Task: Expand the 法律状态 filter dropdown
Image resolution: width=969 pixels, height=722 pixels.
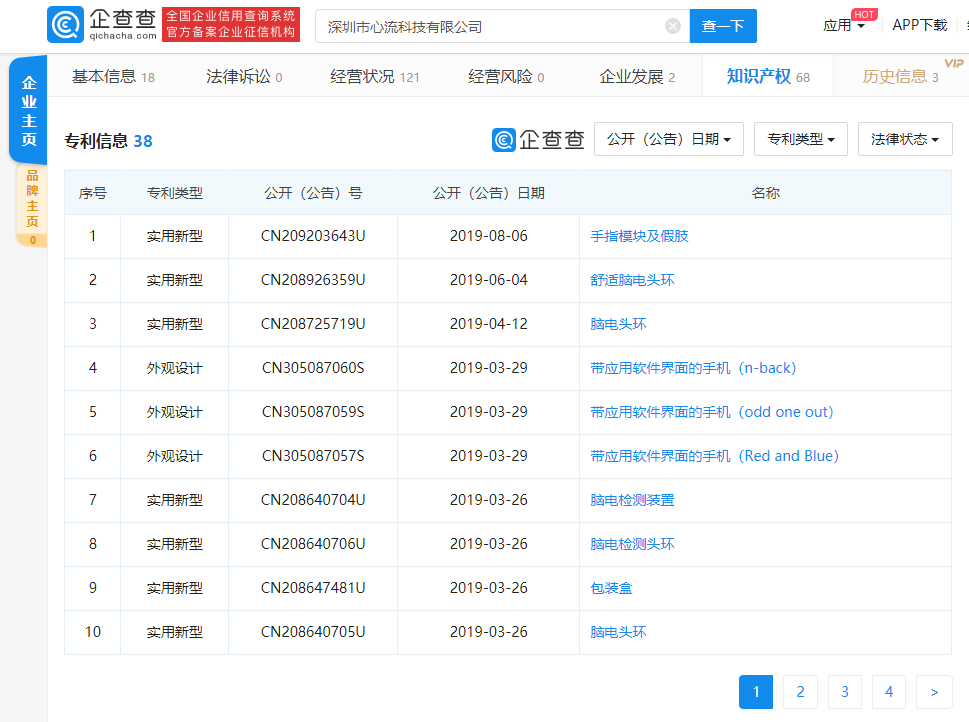Action: [x=905, y=139]
